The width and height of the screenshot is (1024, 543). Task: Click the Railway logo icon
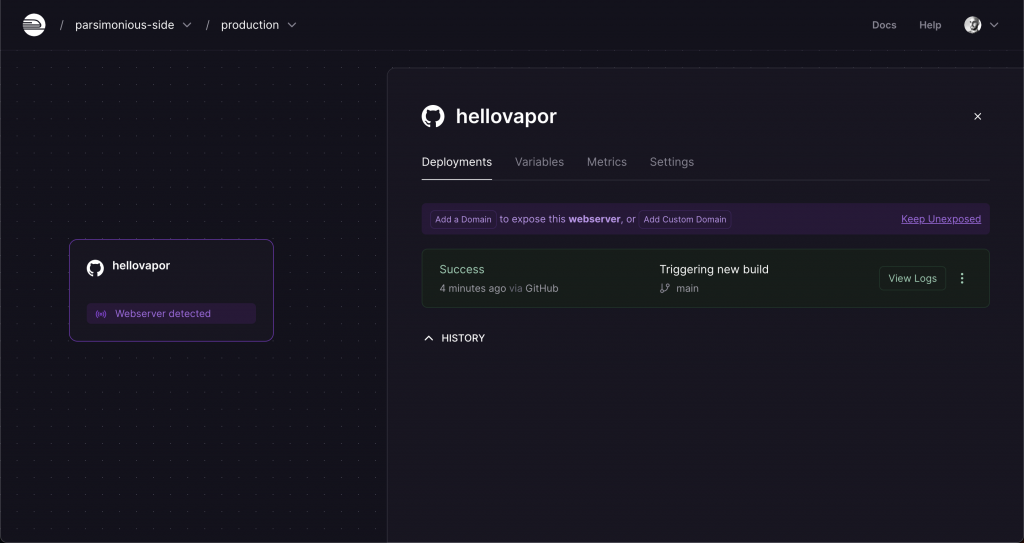tap(34, 25)
